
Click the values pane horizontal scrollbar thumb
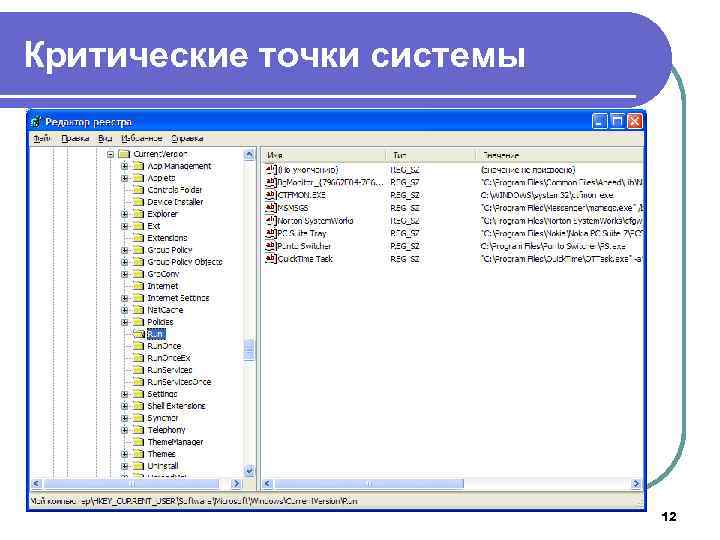[369, 484]
